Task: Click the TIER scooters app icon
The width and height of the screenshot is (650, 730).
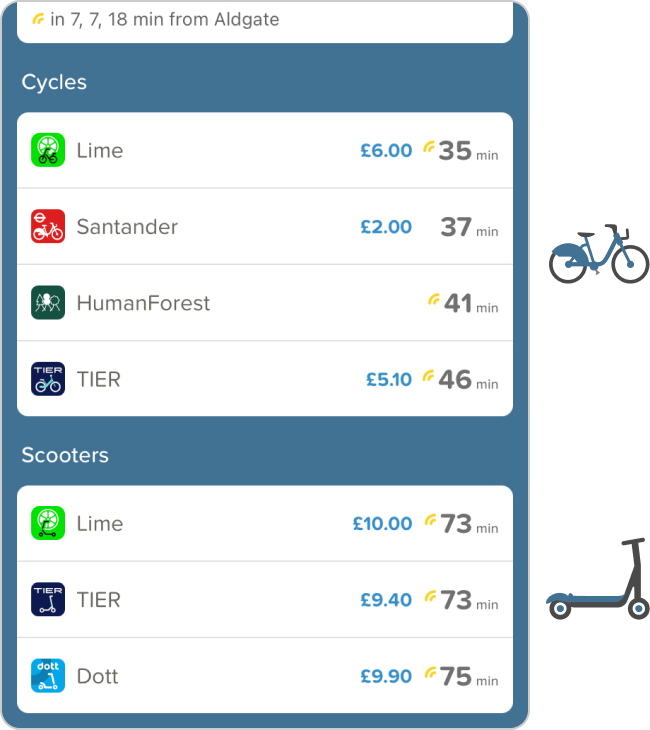Action: pos(48,600)
